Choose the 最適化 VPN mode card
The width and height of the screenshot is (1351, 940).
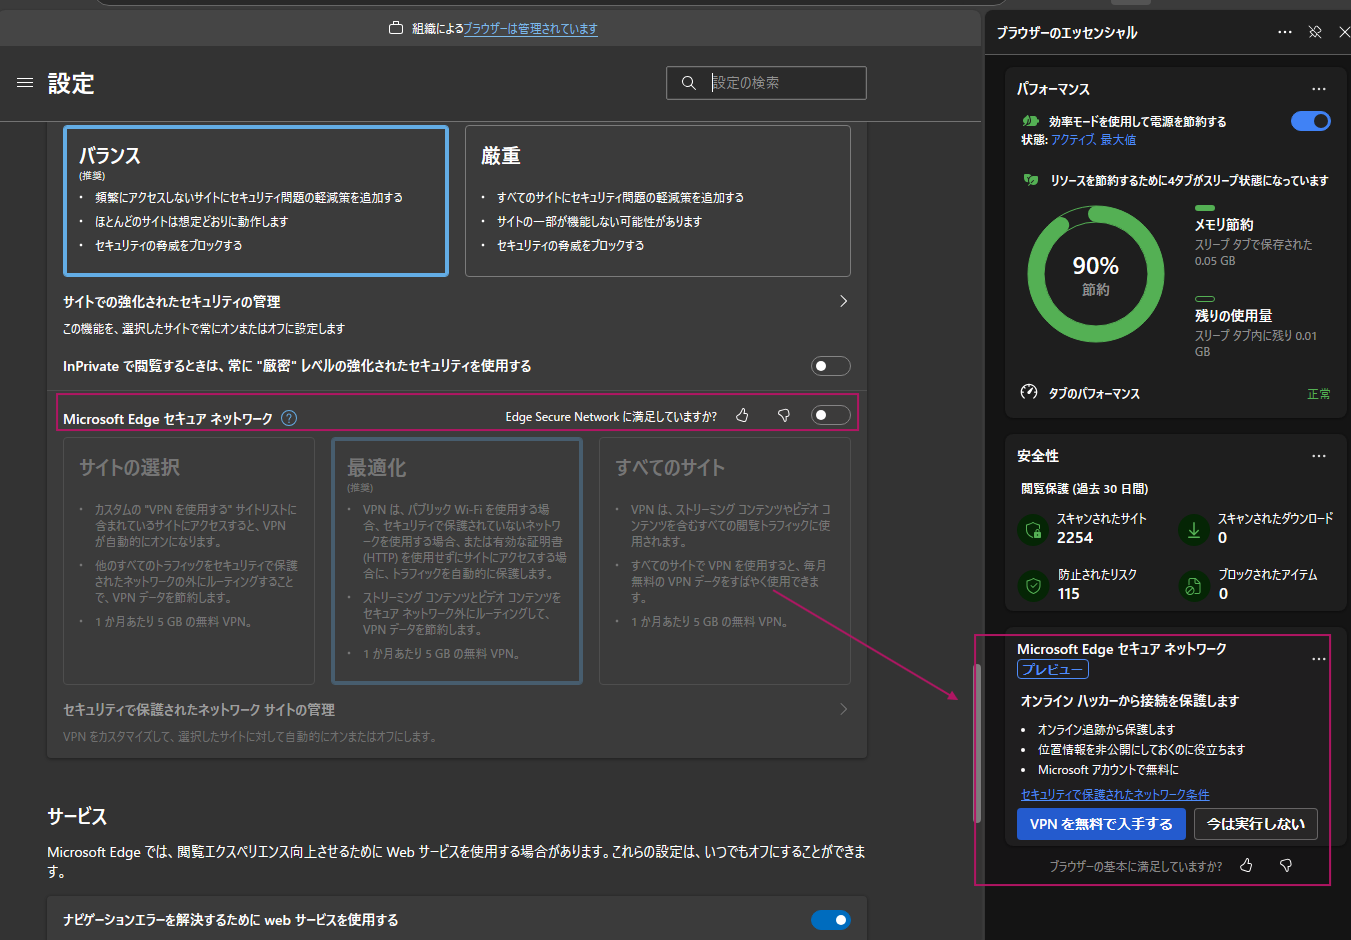tap(457, 561)
